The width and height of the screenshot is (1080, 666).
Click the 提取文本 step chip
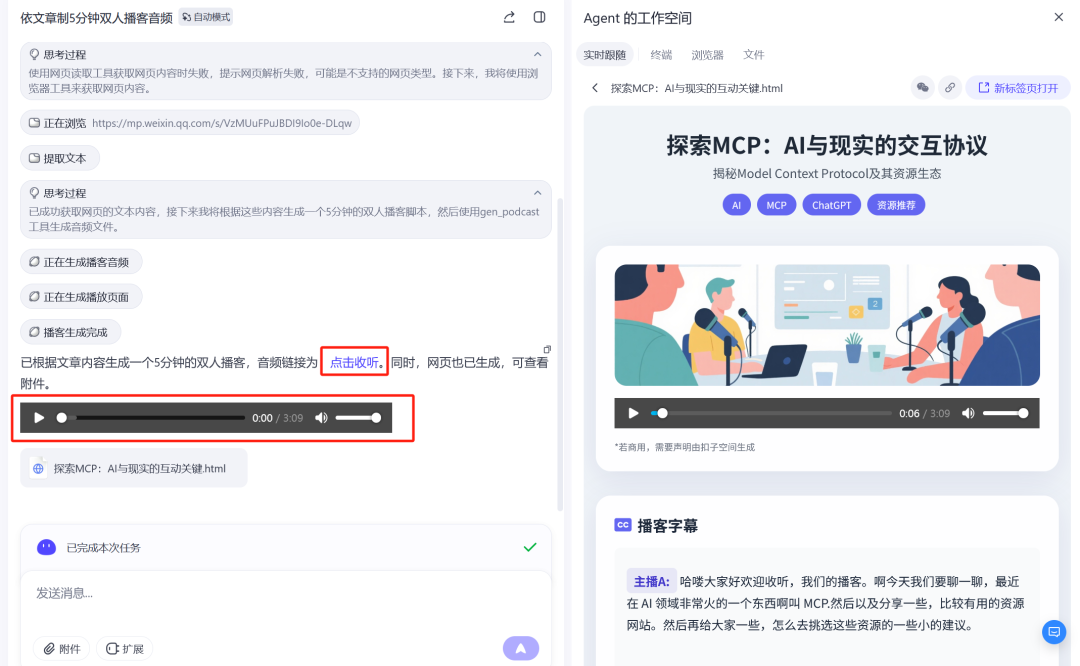coord(60,158)
